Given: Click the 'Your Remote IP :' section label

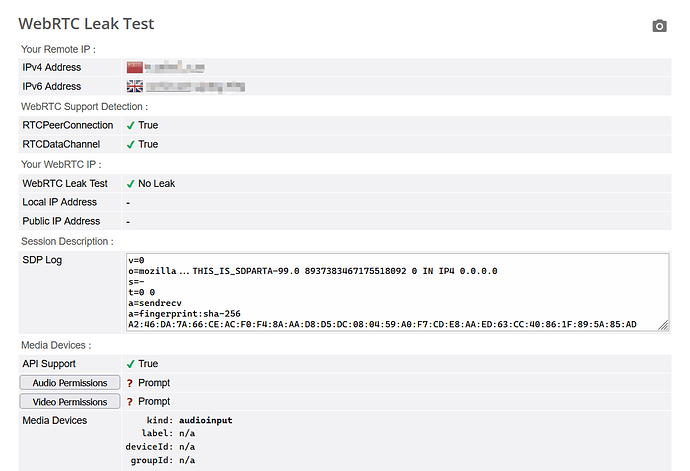Looking at the screenshot, I should coord(59,49).
